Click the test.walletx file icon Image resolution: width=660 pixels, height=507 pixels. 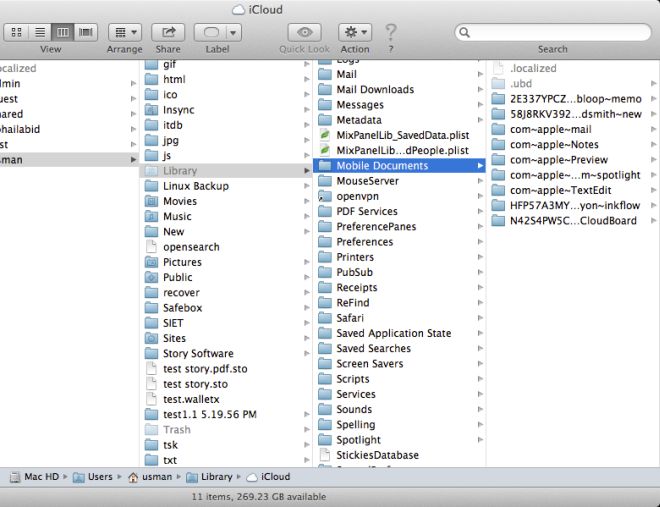coord(151,399)
